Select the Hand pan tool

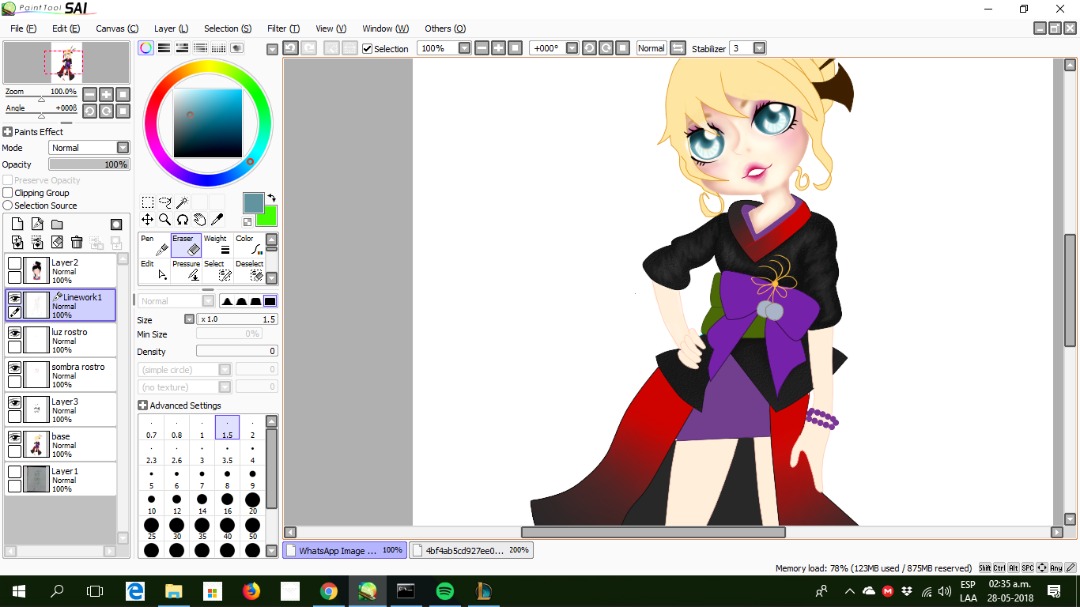pos(199,219)
